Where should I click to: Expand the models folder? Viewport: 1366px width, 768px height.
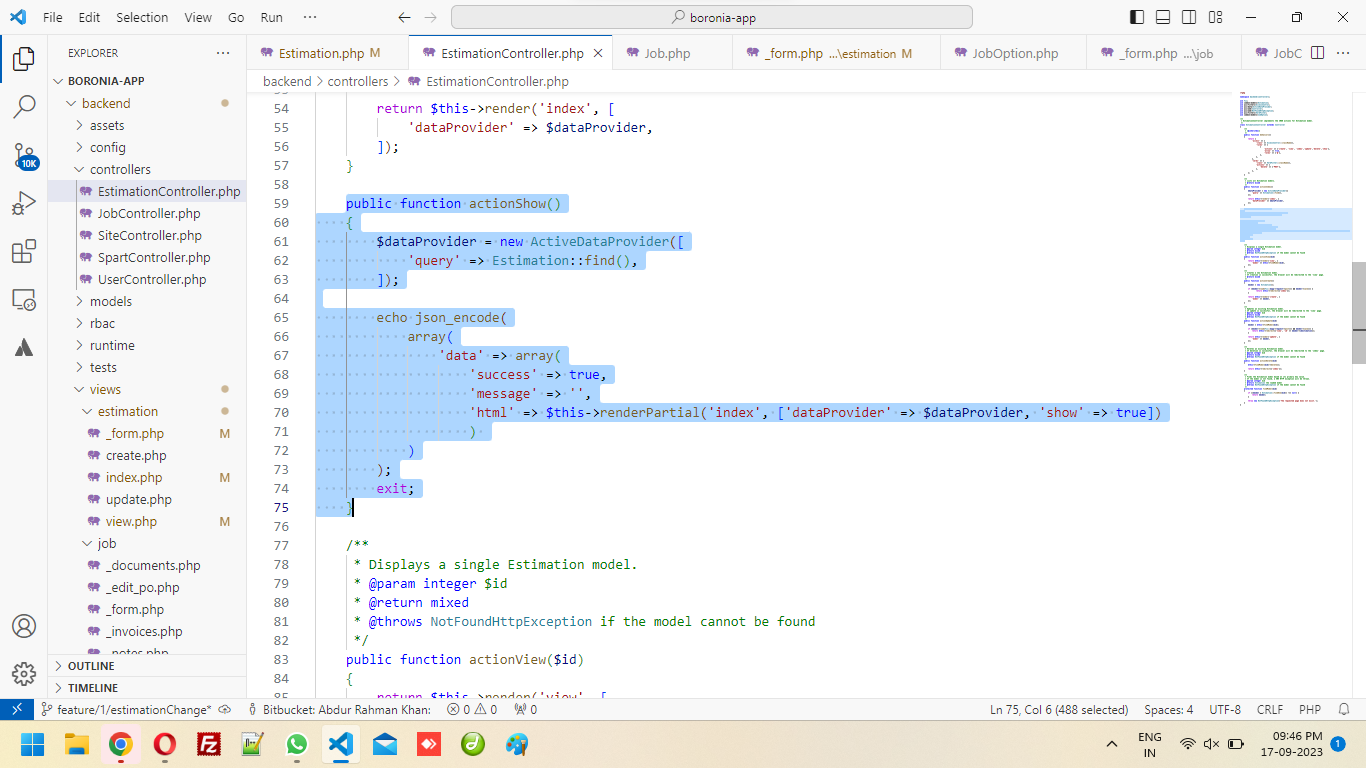(147, 301)
